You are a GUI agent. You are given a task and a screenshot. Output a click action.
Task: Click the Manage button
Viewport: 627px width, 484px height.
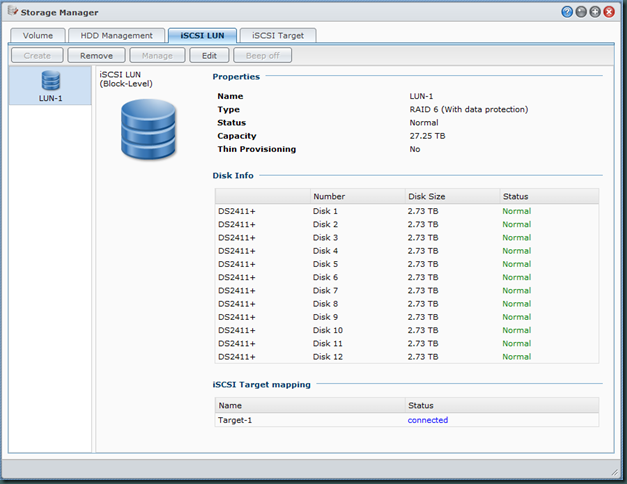(157, 56)
